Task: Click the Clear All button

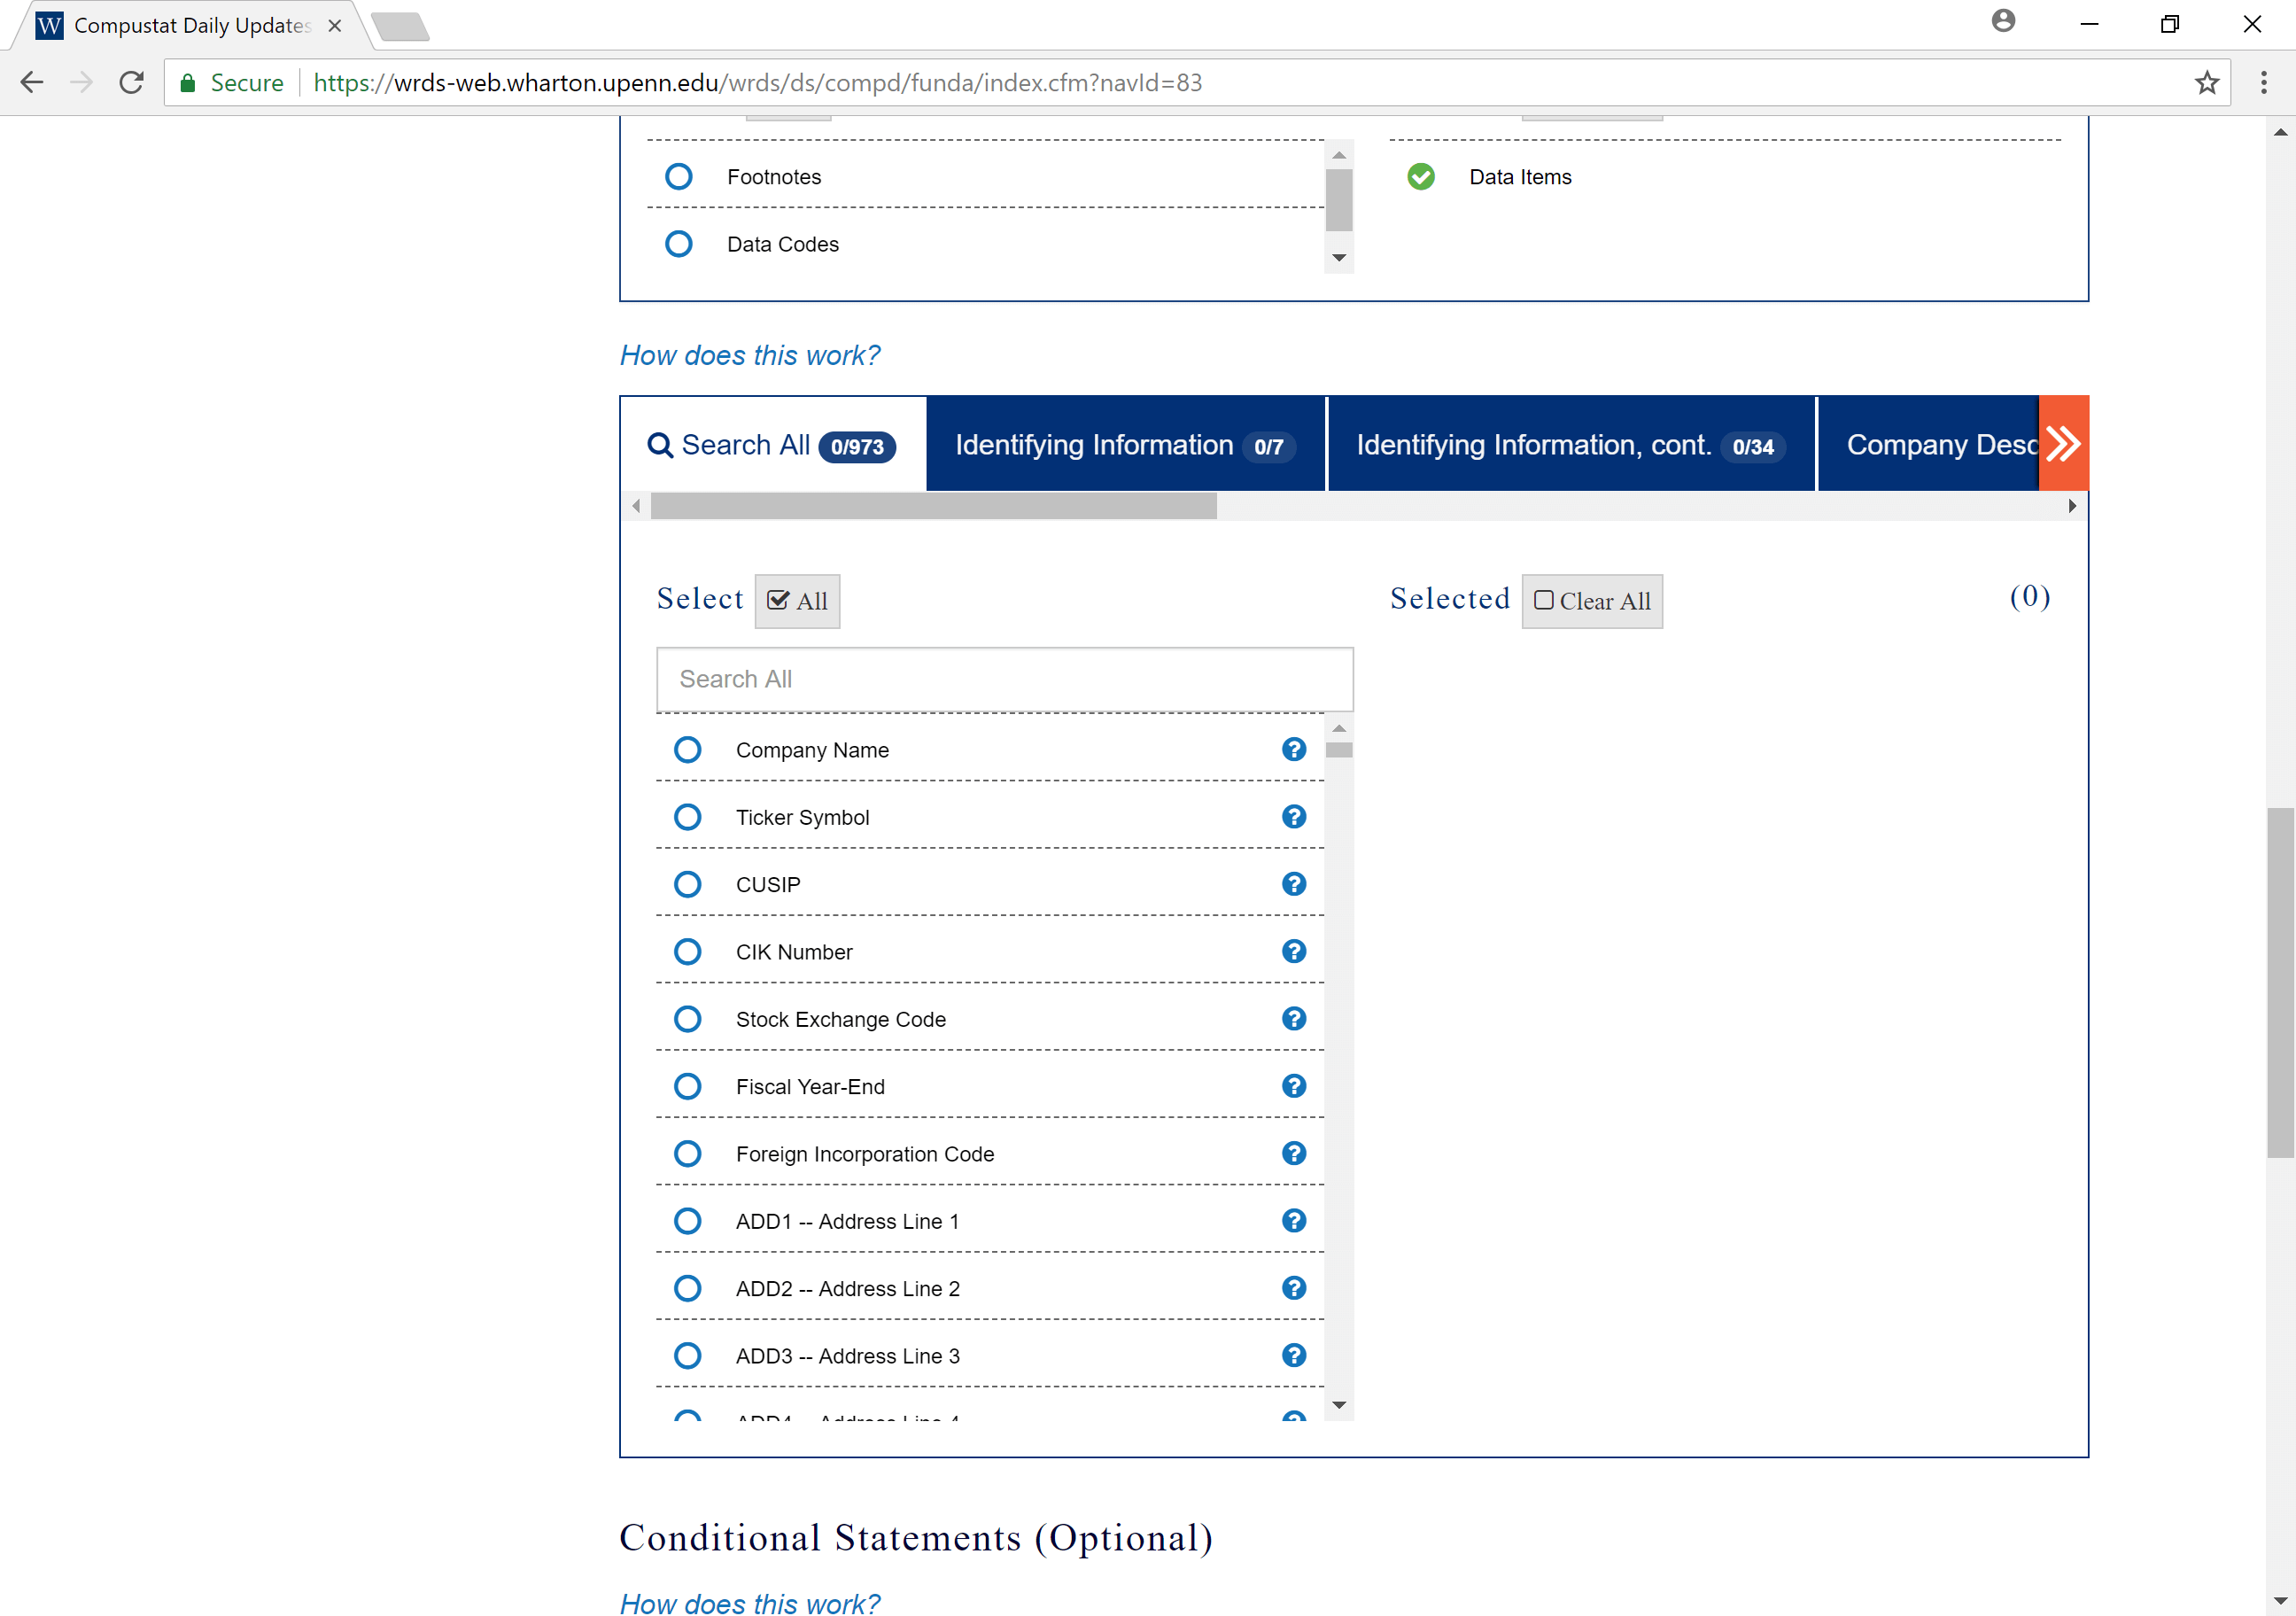Action: (1591, 601)
